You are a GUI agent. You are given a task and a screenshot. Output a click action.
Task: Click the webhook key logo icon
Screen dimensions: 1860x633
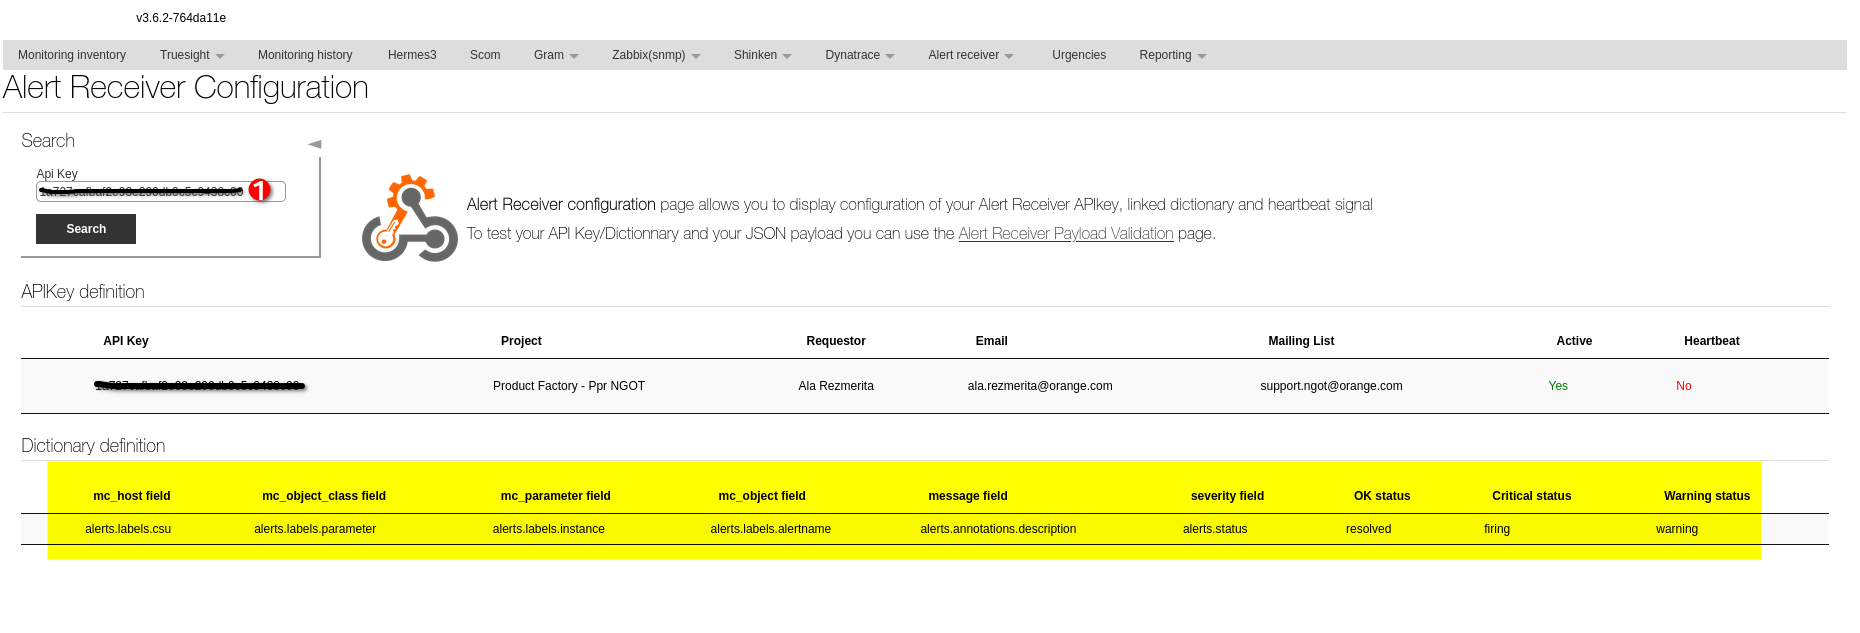coord(410,218)
